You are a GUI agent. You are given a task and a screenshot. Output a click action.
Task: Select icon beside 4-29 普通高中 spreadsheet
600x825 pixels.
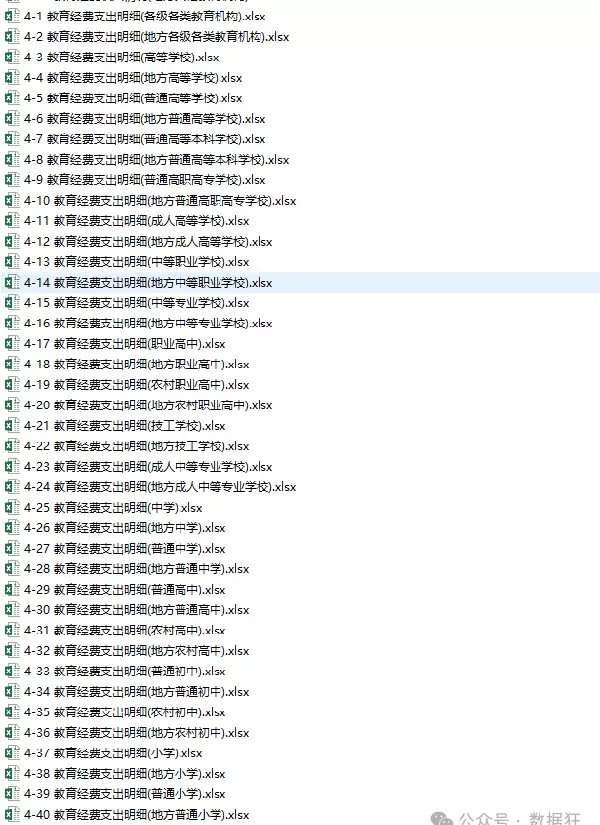pyautogui.click(x=12, y=590)
